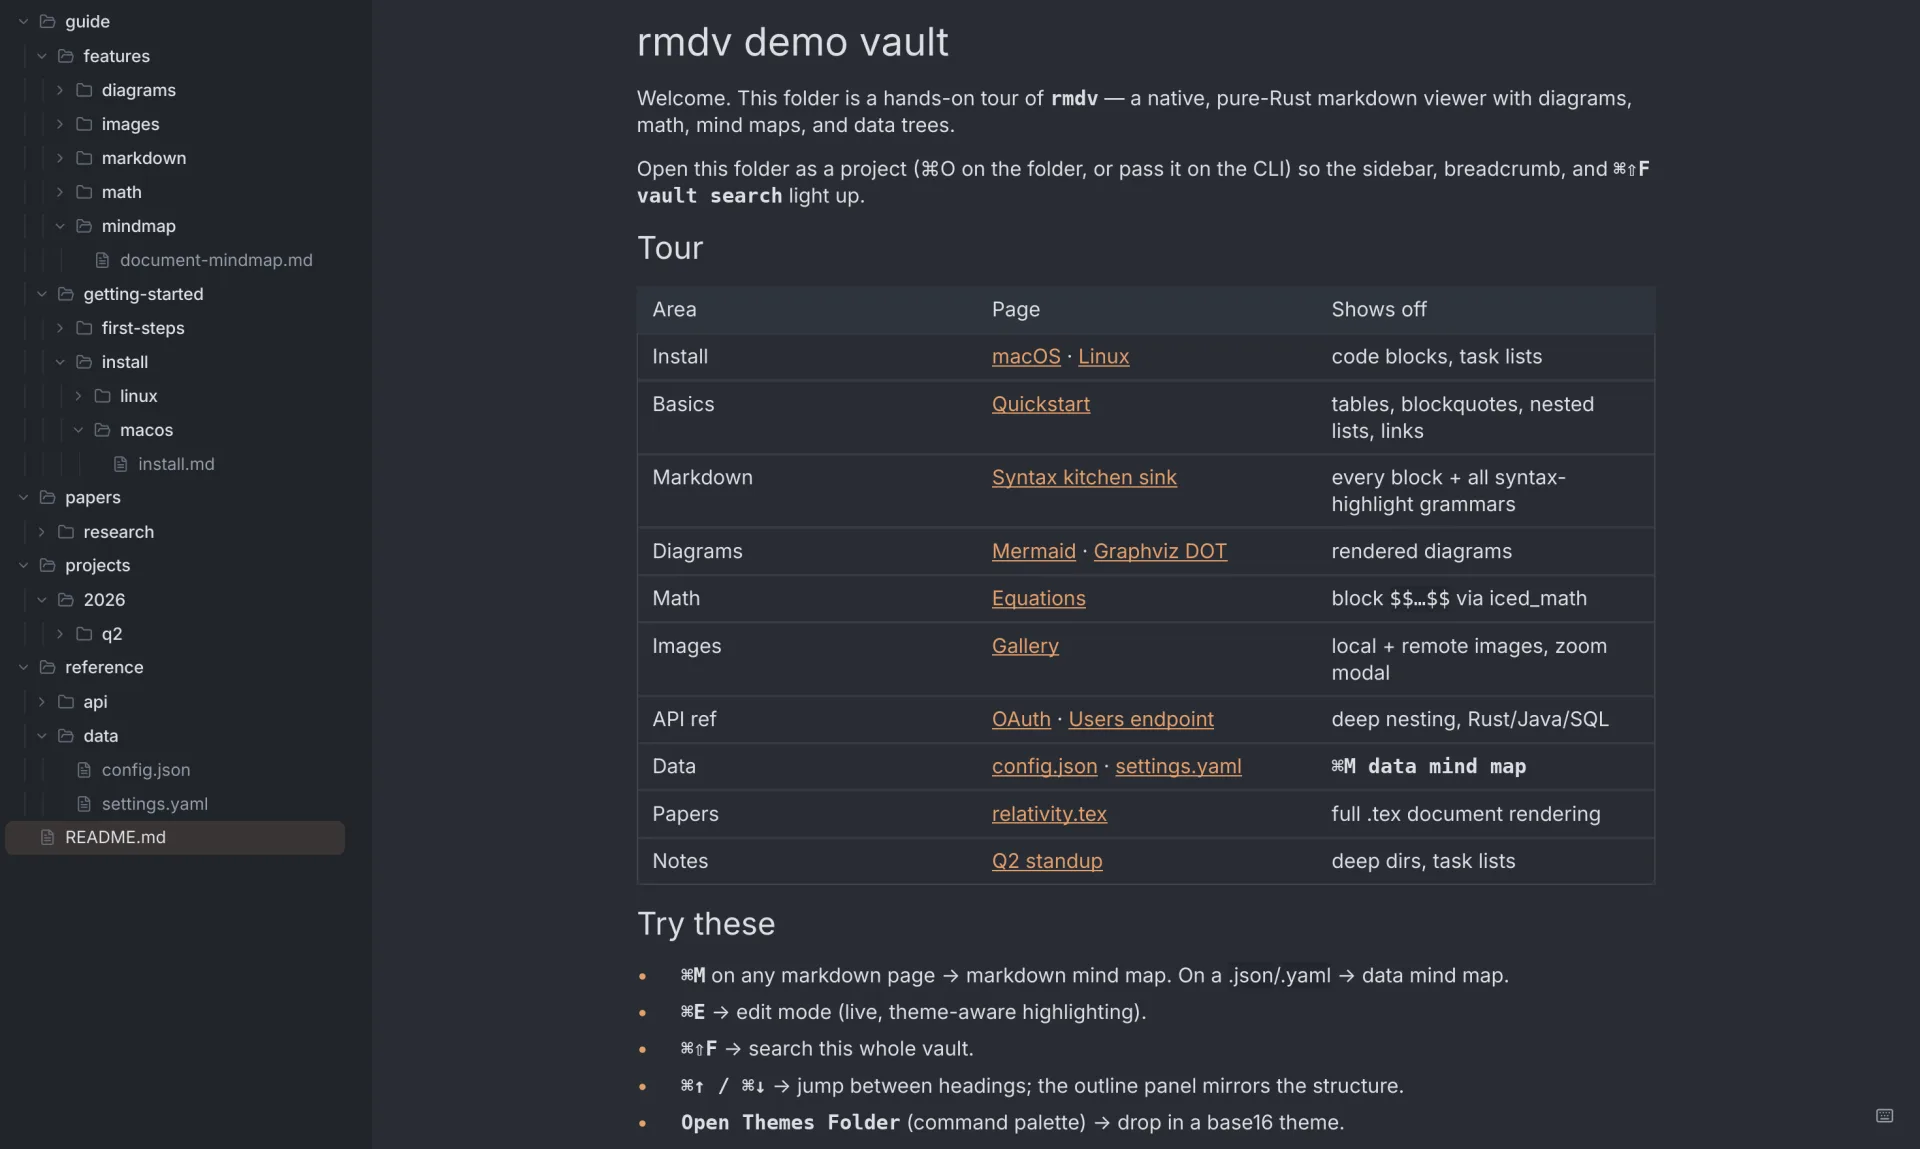Open the settings.yaml link in the table
This screenshot has width=1920, height=1149.
(x=1178, y=767)
